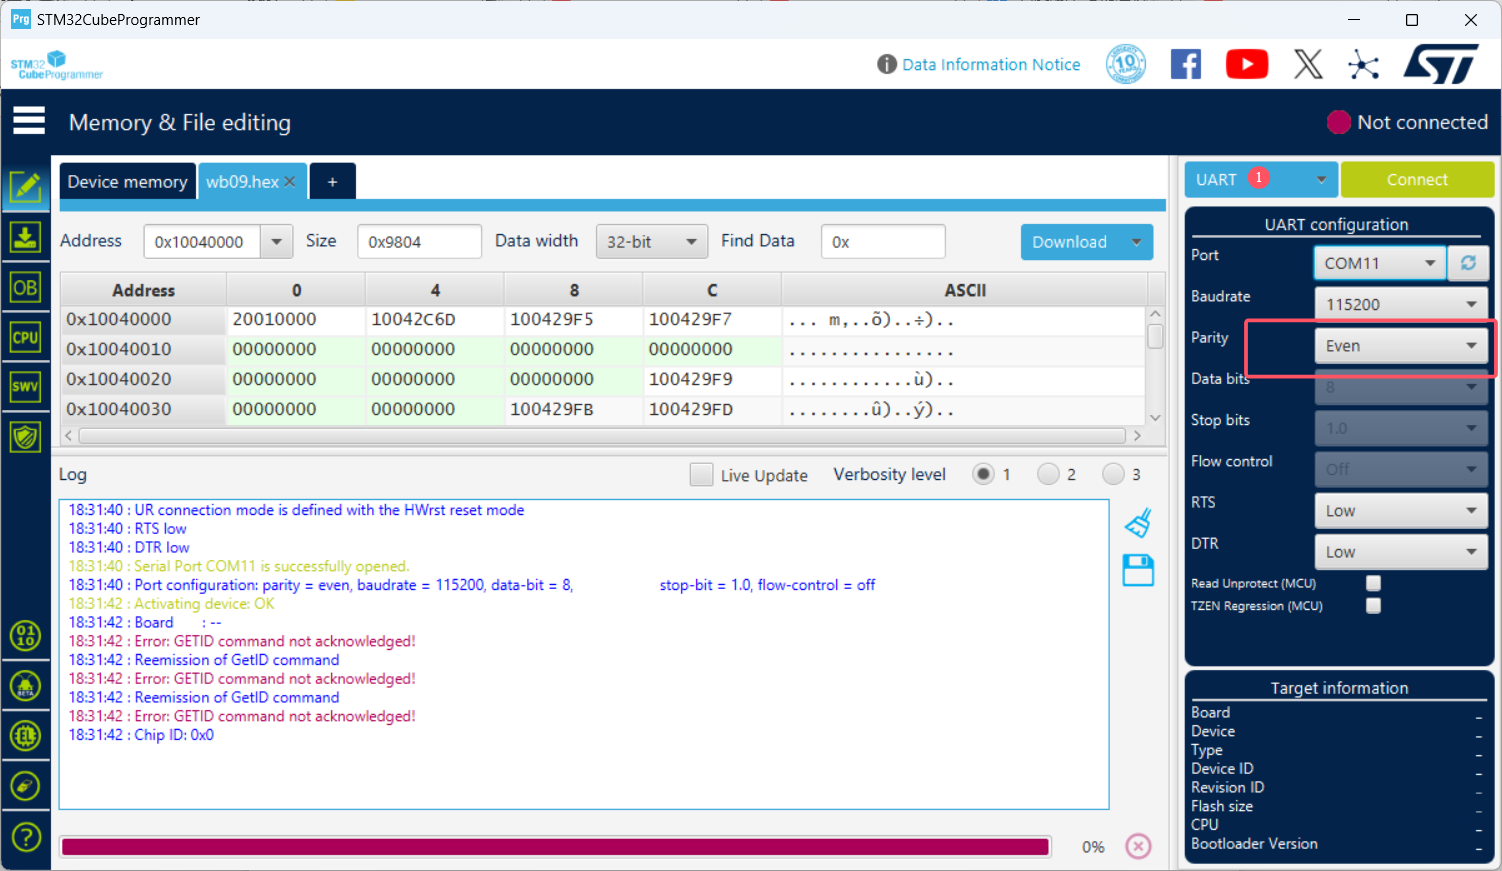The image size is (1502, 871).
Task: Open the DTR Low dropdown
Action: click(1401, 552)
